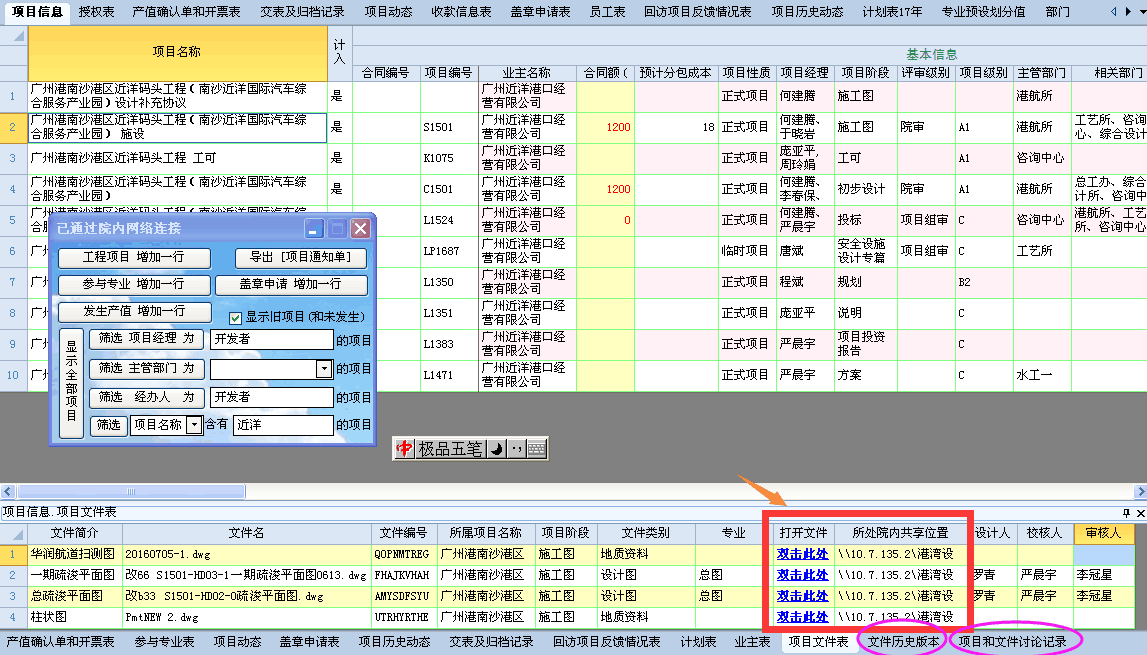Click 发生产值 增加一行 button
This screenshot has height=655, width=1147.
[134, 311]
